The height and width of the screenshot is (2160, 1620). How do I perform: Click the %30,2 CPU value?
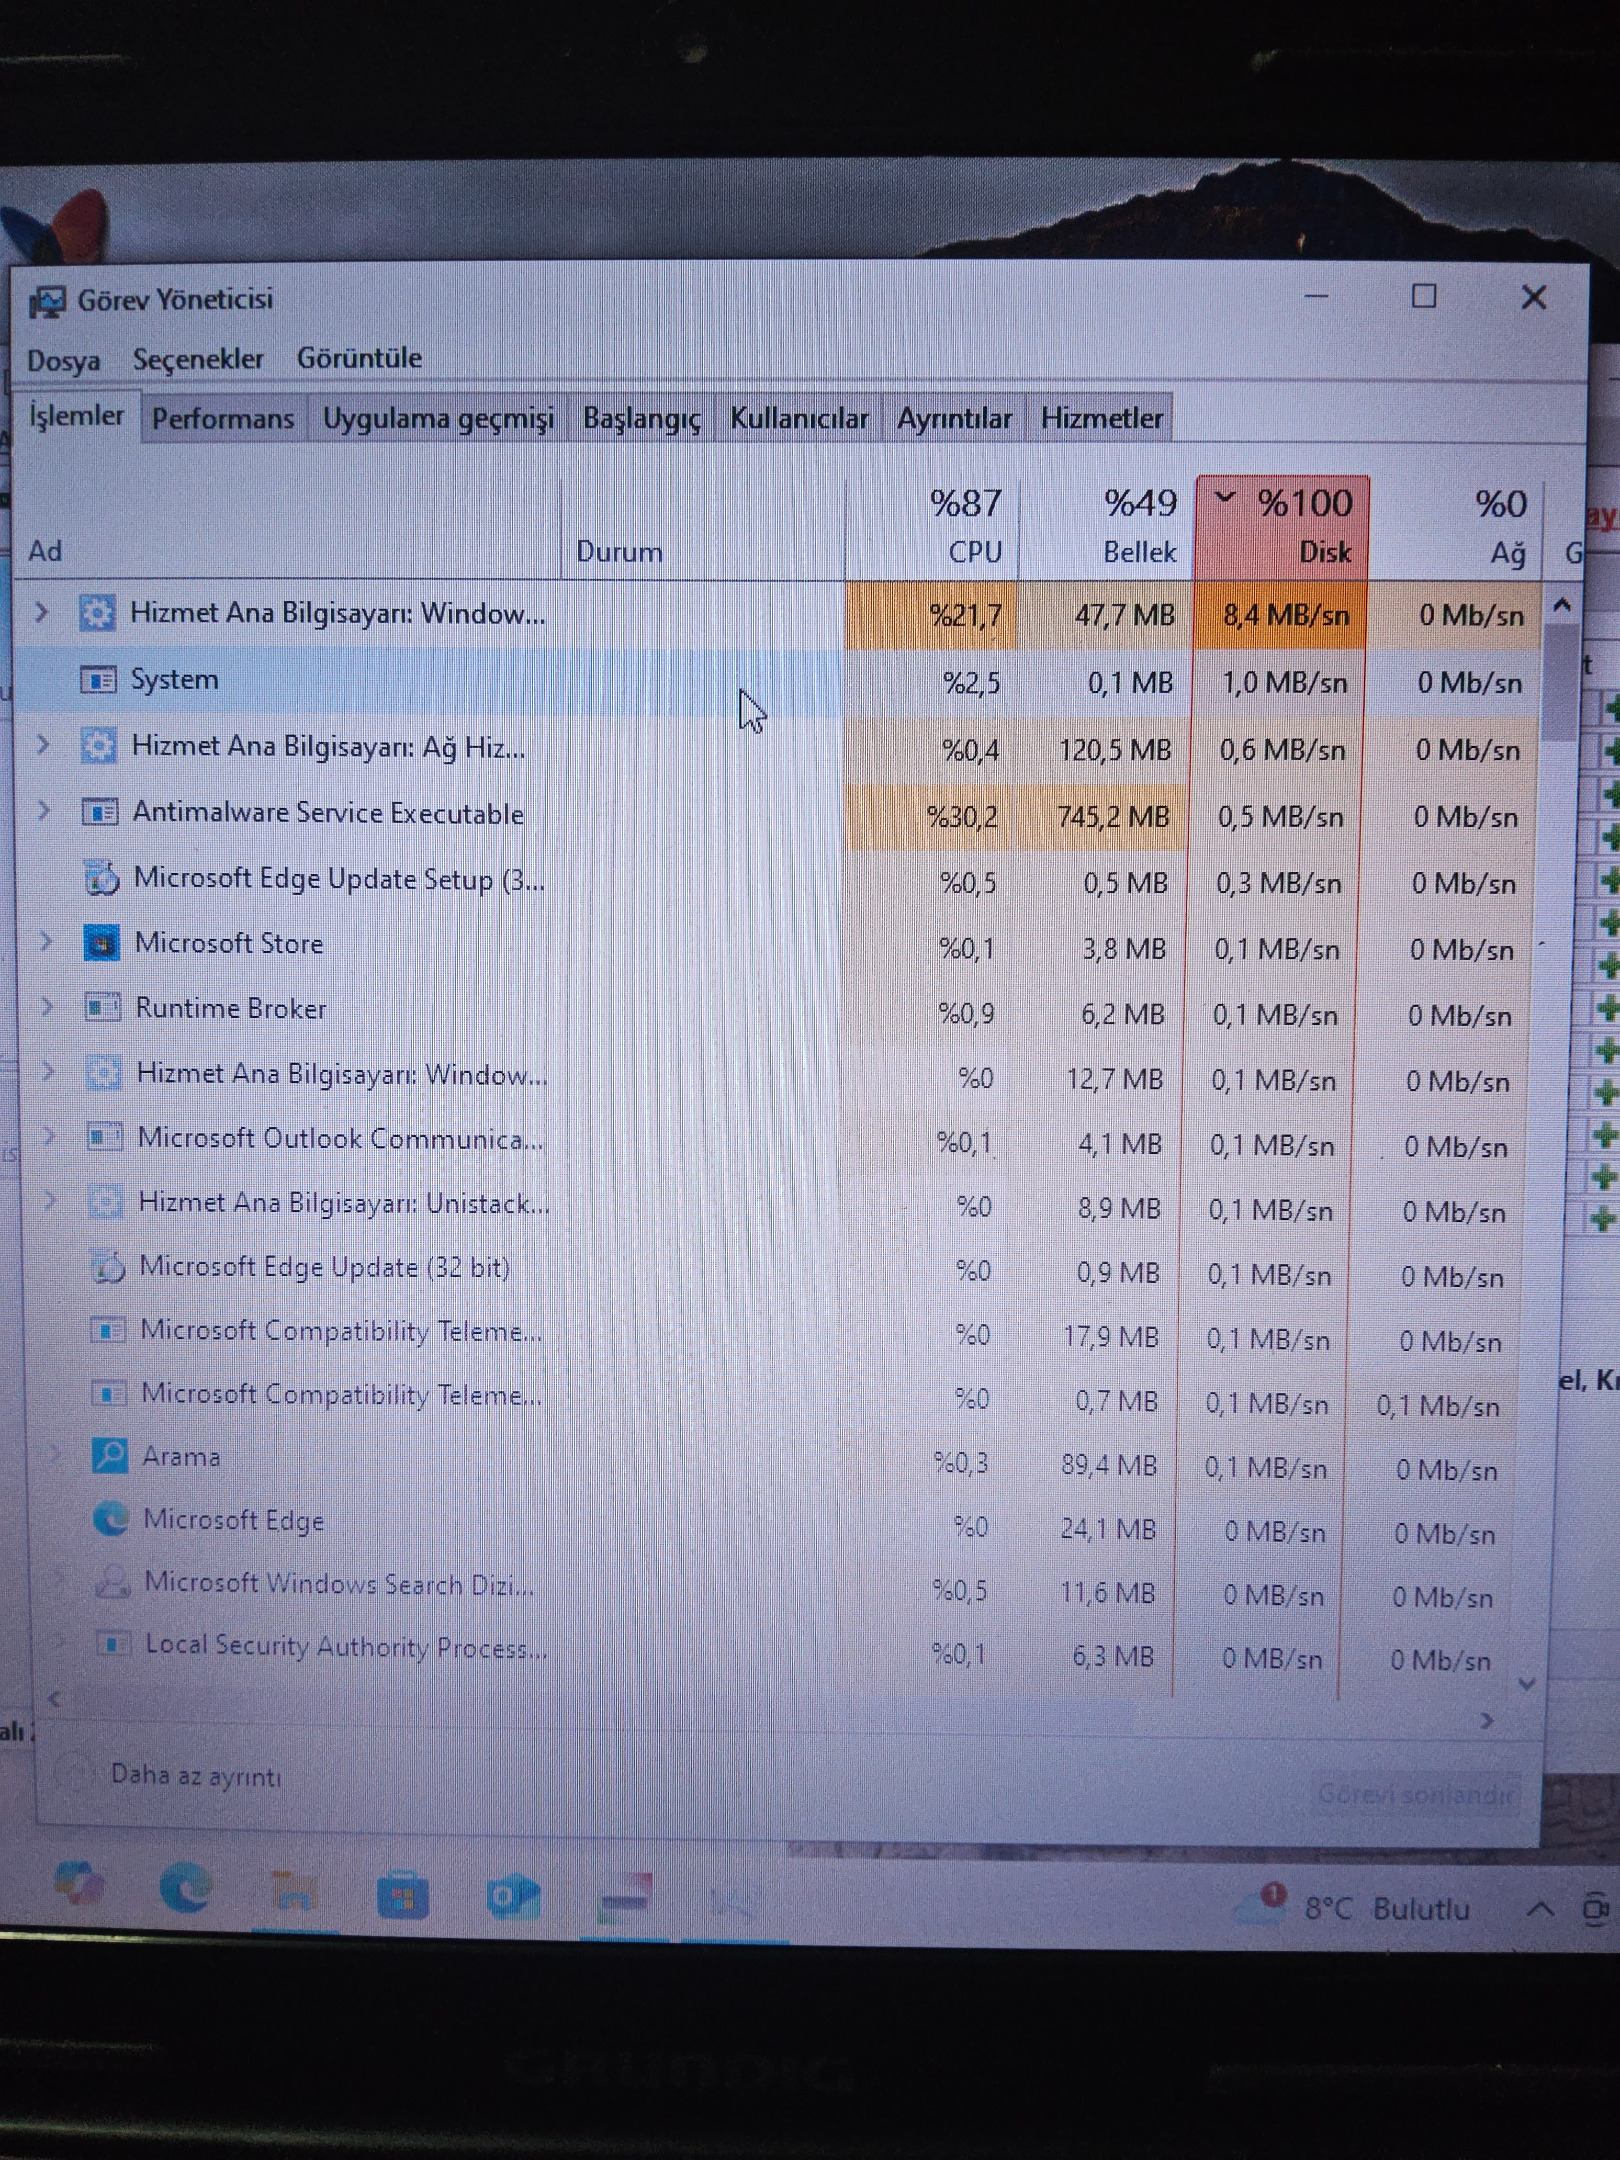[x=962, y=817]
